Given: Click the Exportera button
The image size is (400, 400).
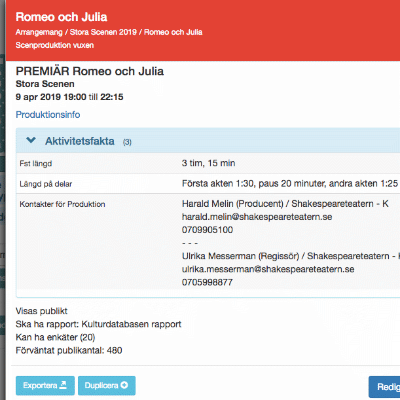Looking at the screenshot, I should click(45, 386).
